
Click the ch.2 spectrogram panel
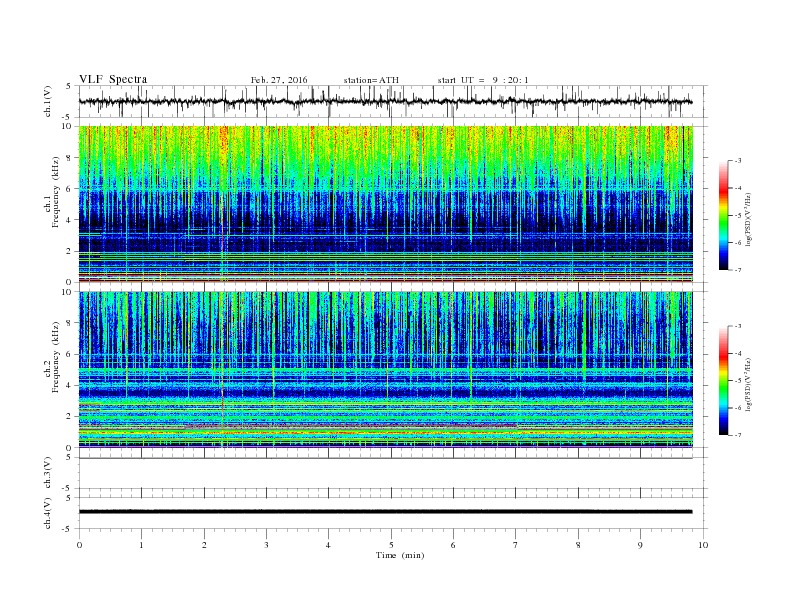386,369
